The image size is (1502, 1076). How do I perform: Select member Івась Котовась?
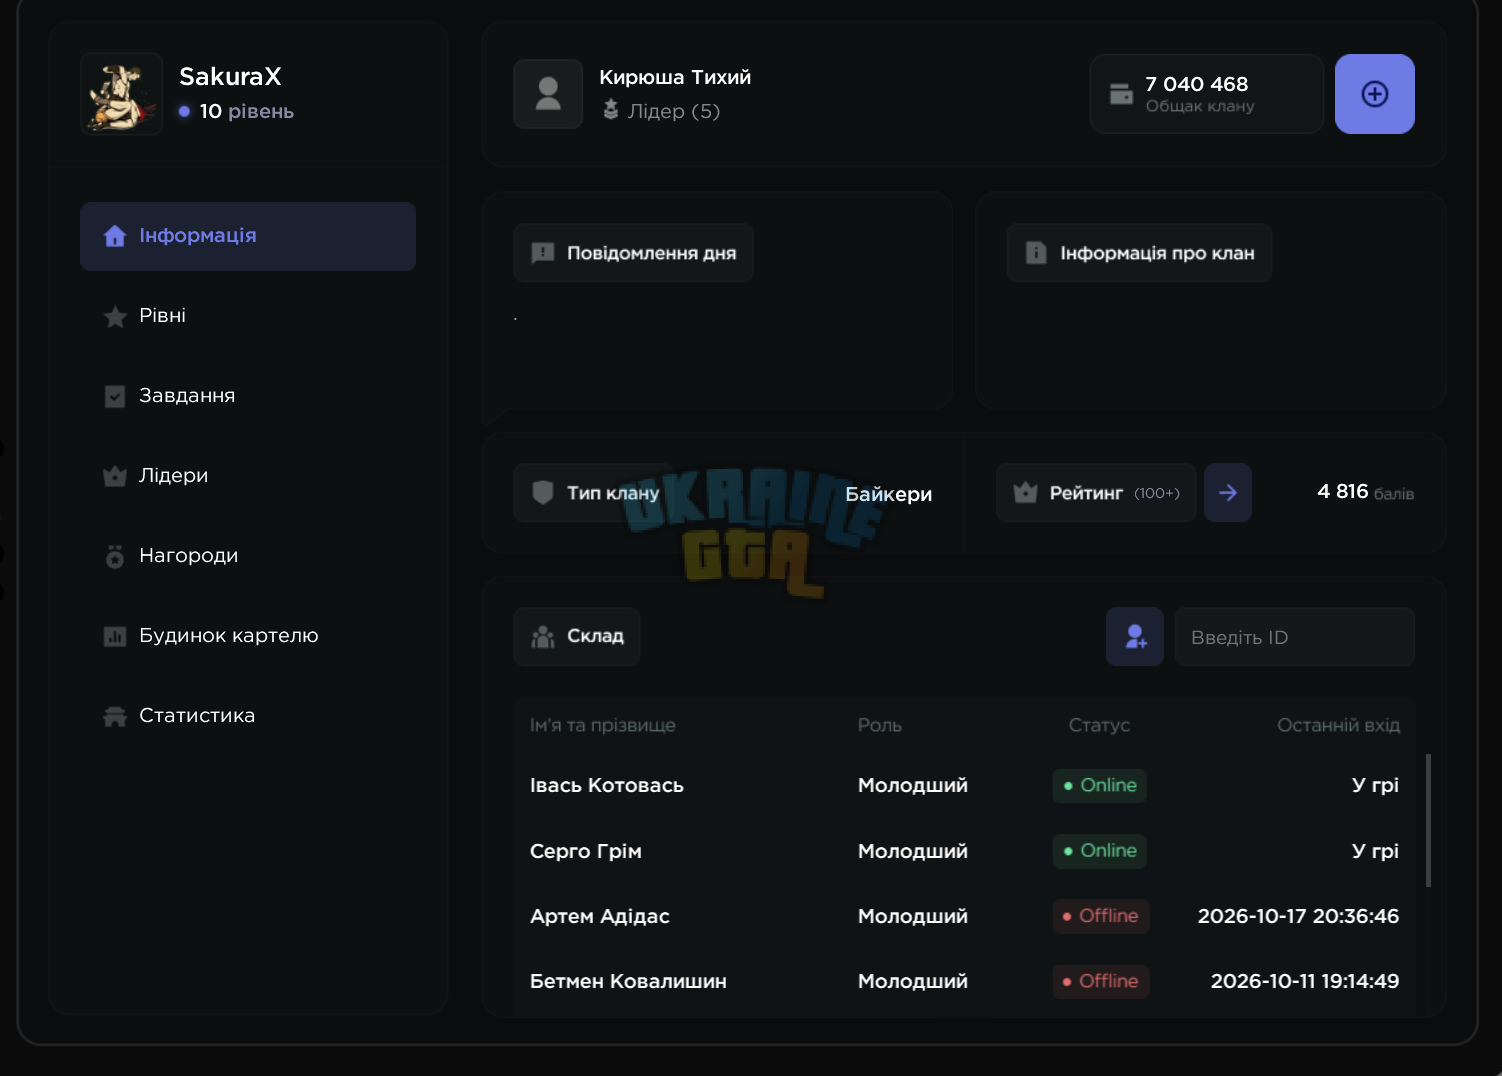click(607, 785)
